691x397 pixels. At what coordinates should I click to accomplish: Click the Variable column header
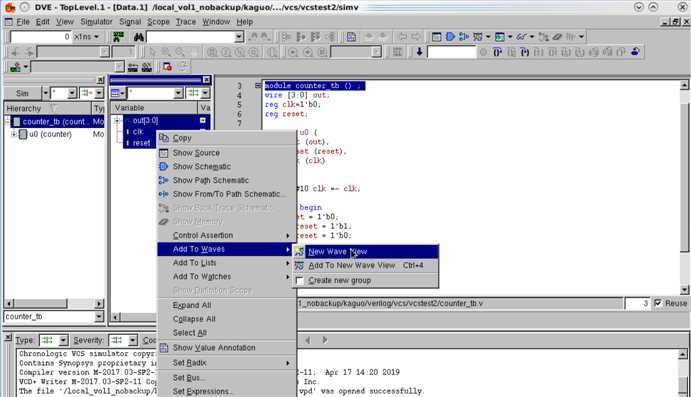click(x=154, y=108)
